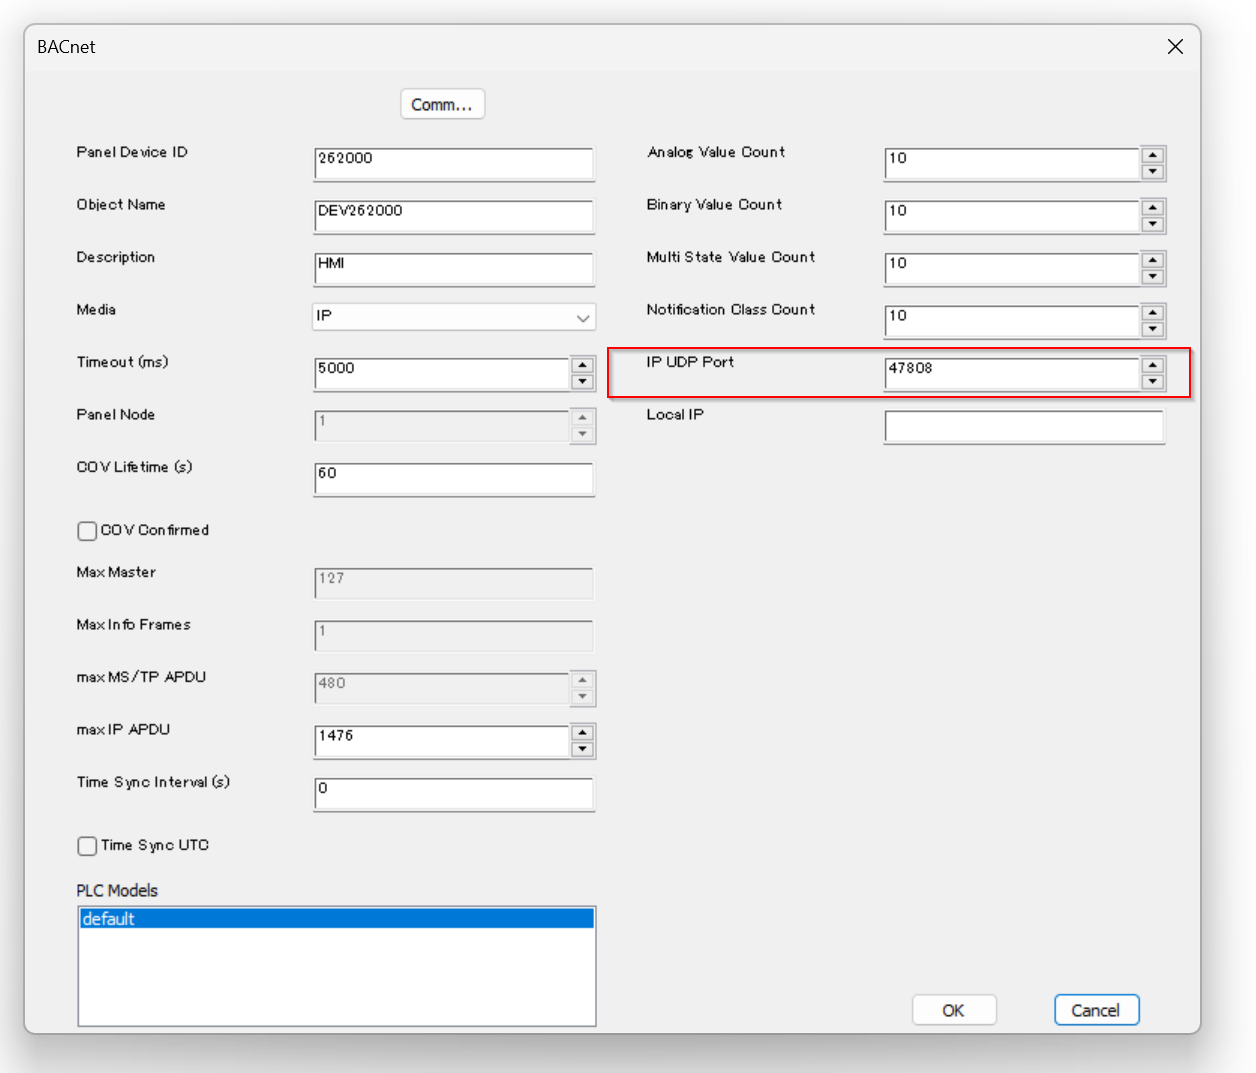
Task: Increase Binary Value Count
Action: tap(1153, 208)
